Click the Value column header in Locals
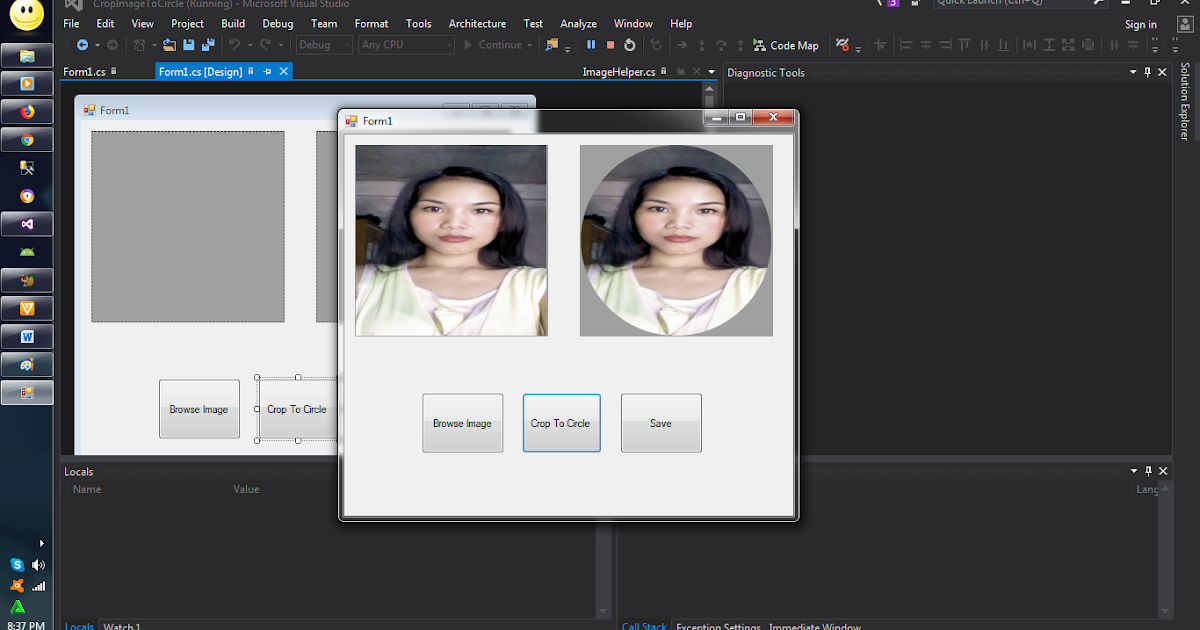Image resolution: width=1200 pixels, height=630 pixels. [247, 489]
